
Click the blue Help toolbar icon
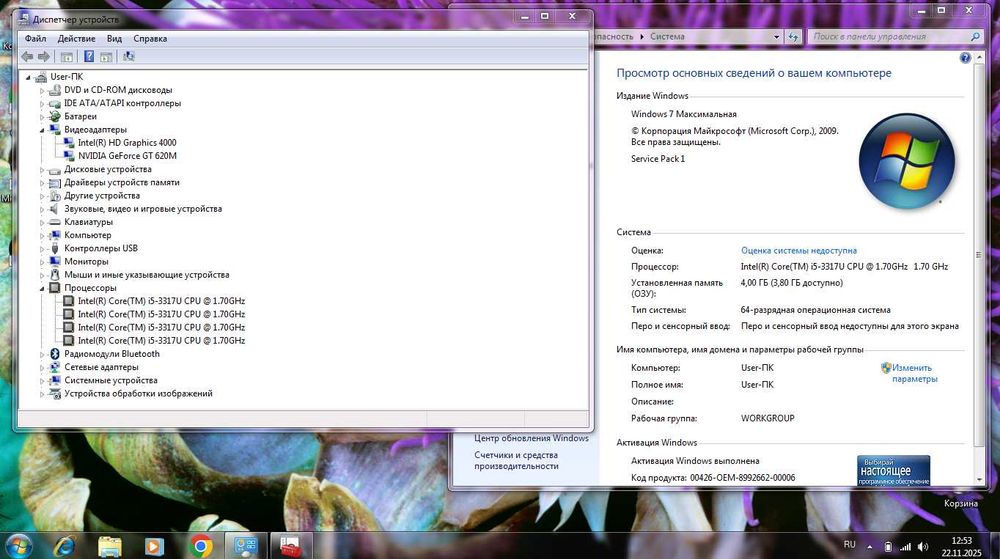tap(89, 57)
